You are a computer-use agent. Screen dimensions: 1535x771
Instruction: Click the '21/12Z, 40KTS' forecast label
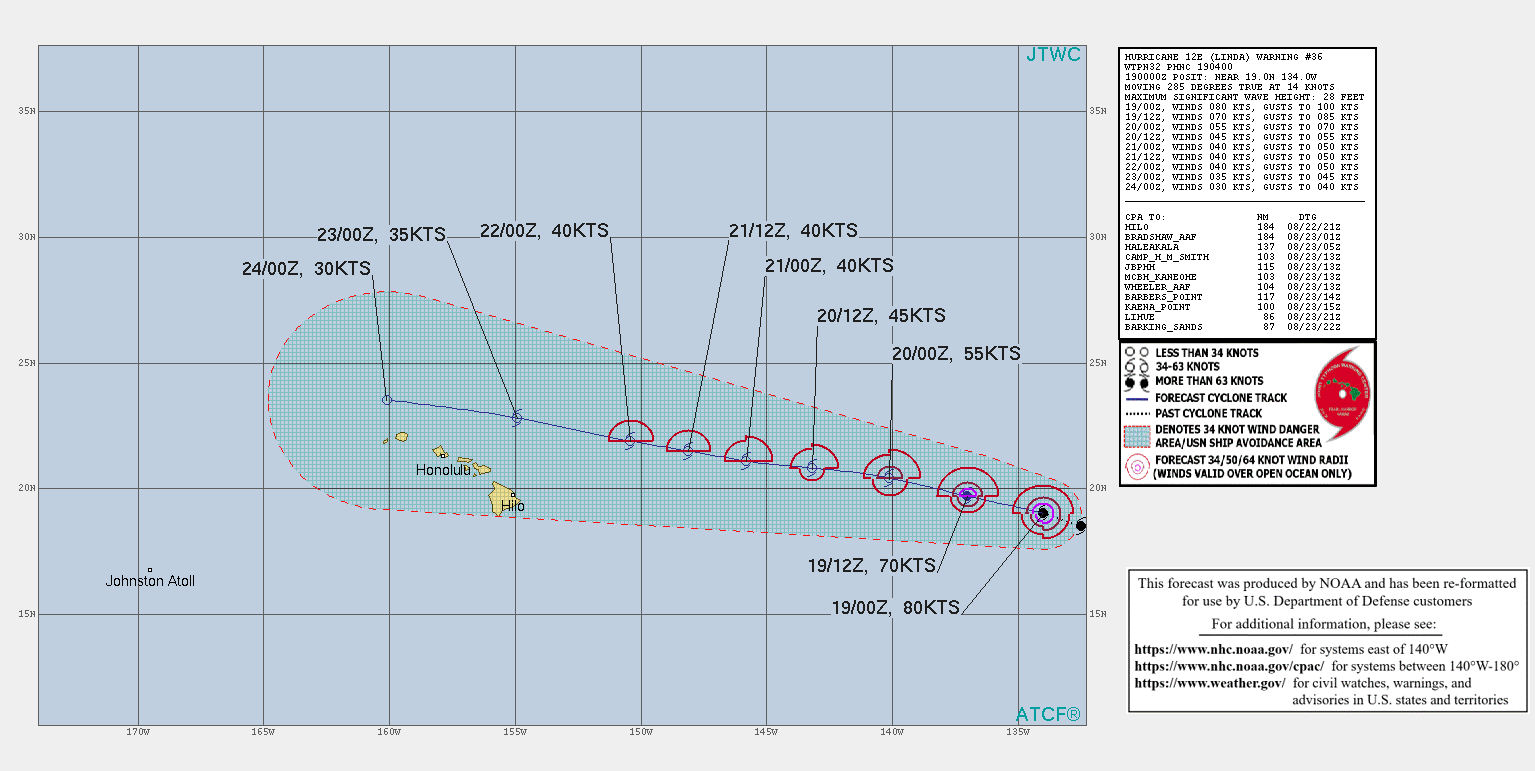(793, 230)
